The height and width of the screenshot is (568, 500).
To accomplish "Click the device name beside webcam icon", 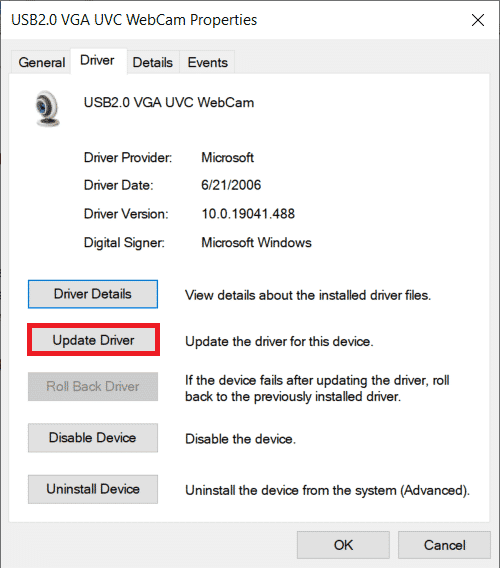I will pyautogui.click(x=169, y=103).
